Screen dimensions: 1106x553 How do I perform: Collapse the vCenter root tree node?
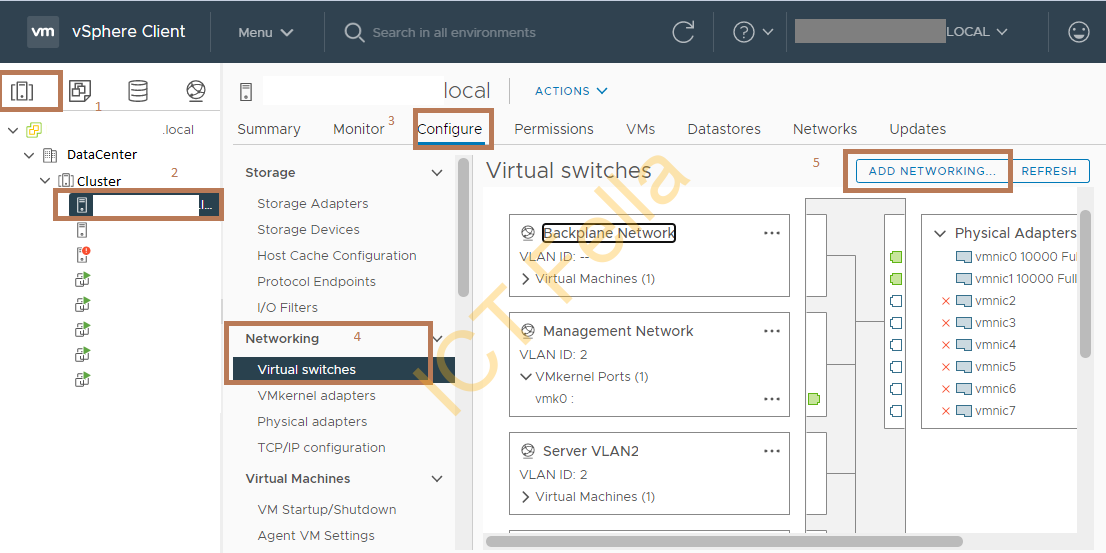[x=13, y=130]
